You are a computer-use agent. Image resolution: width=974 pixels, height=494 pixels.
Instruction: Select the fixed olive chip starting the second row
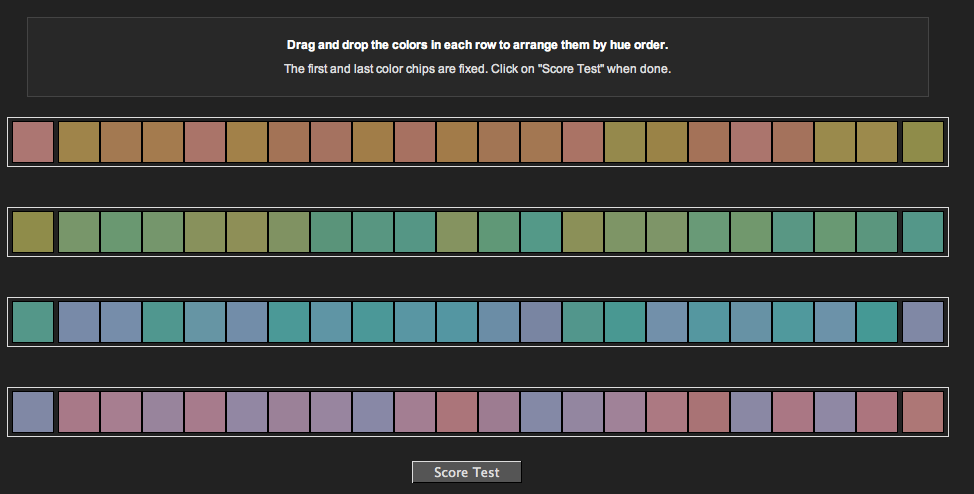click(33, 232)
